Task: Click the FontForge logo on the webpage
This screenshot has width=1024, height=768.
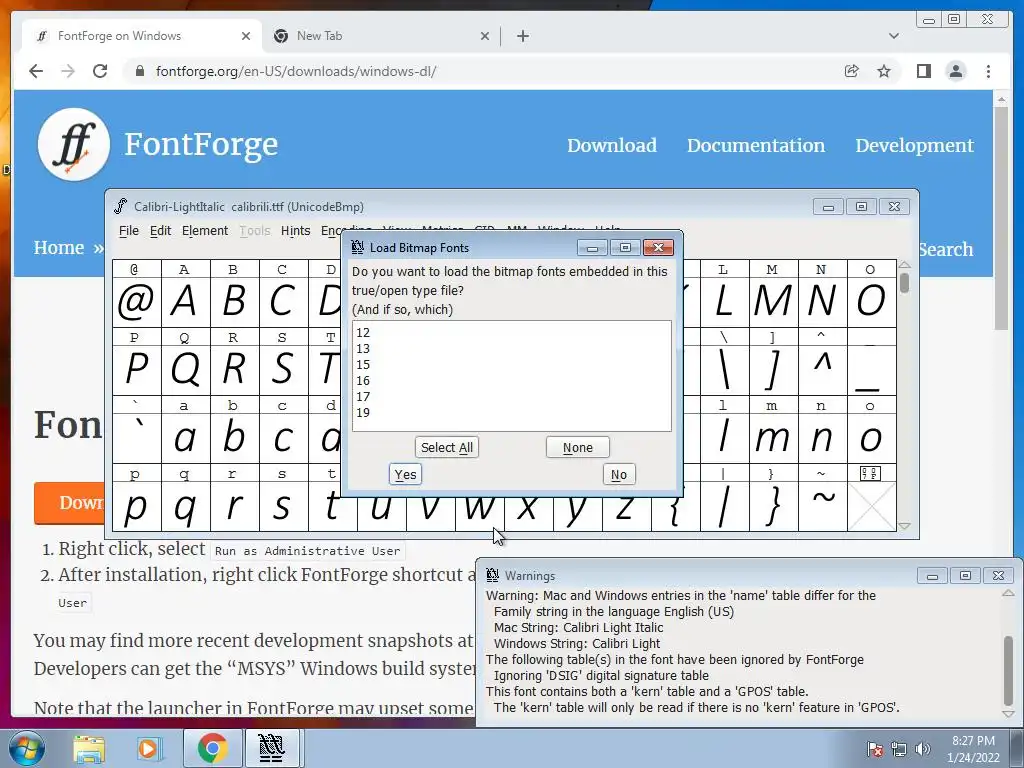Action: 73,144
